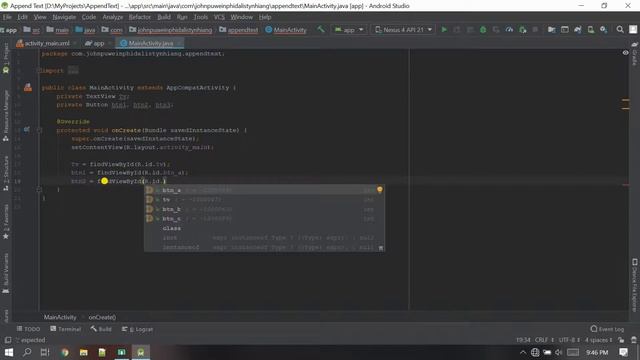The image size is (640, 360).
Task: Click the appendtext folder in navigation breadcrumb
Action: (x=239, y=30)
